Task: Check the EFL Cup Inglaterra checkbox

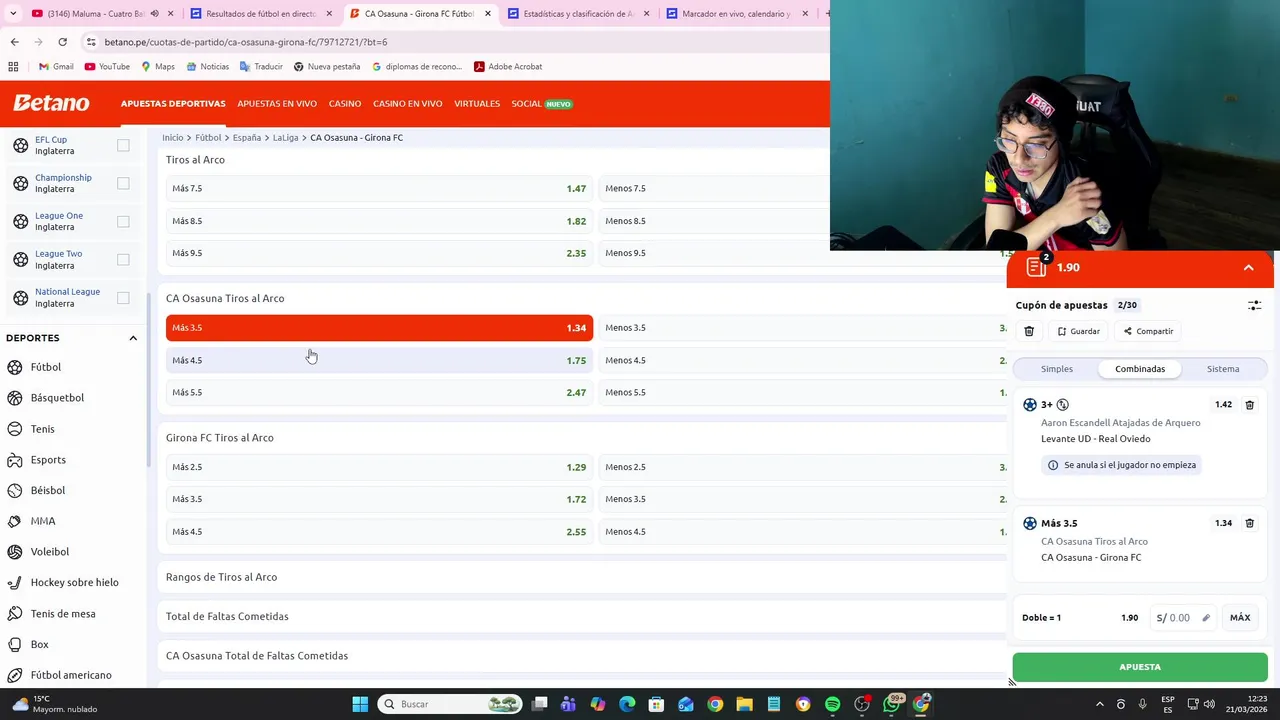Action: [123, 145]
